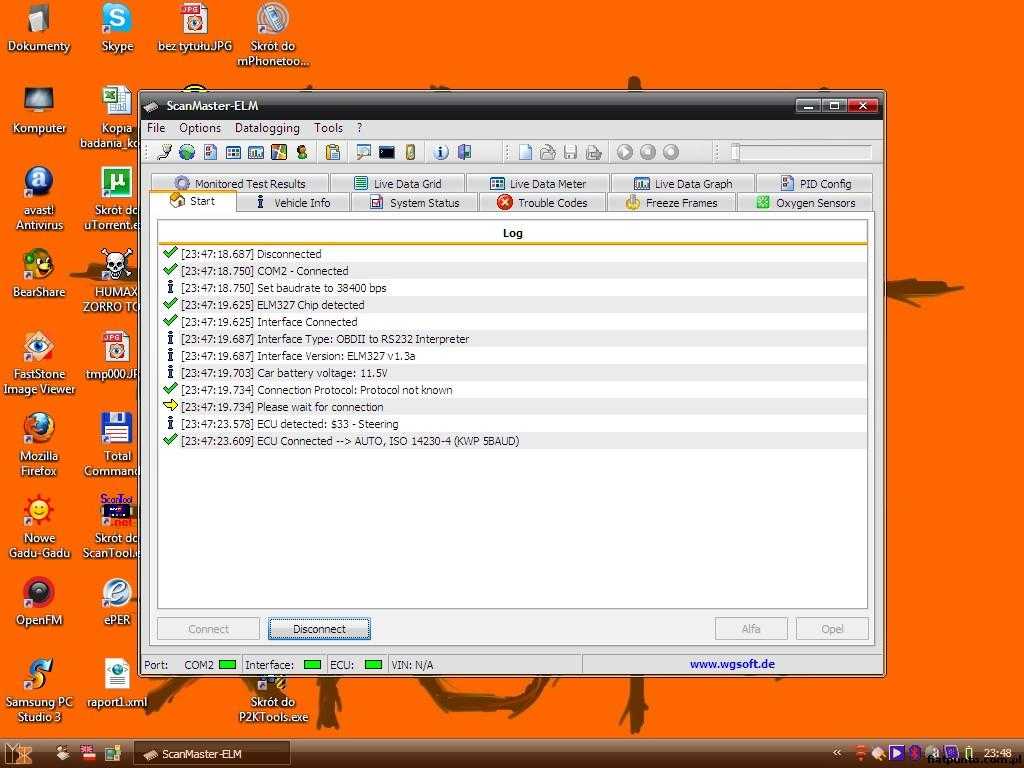Image resolution: width=1024 pixels, height=768 pixels.
Task: Switch to the Trouble Codes tab
Action: point(542,202)
